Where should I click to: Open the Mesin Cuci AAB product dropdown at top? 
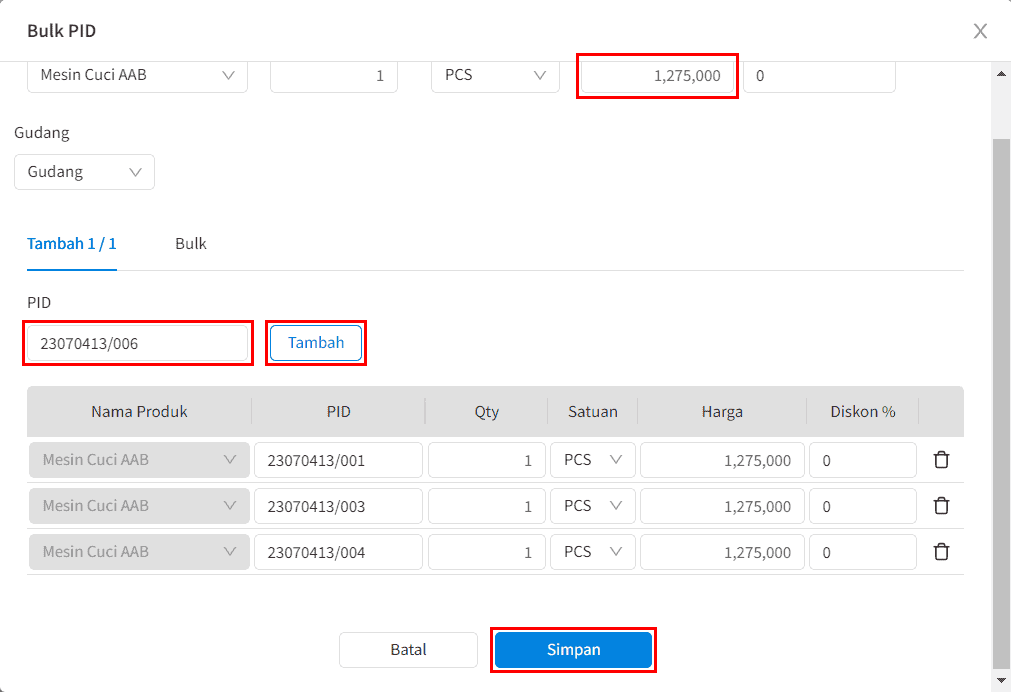coord(137,75)
